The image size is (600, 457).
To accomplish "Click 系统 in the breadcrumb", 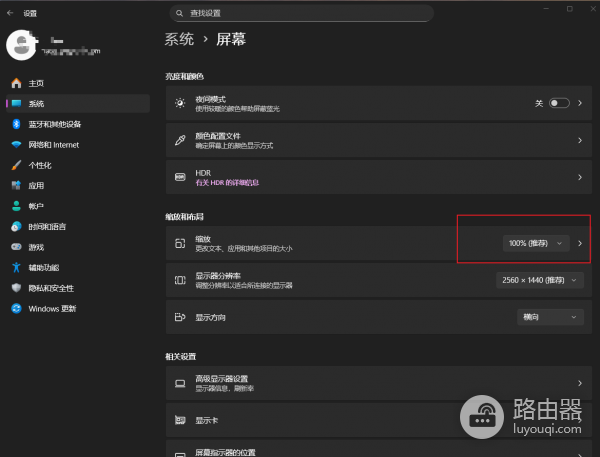I will (179, 39).
